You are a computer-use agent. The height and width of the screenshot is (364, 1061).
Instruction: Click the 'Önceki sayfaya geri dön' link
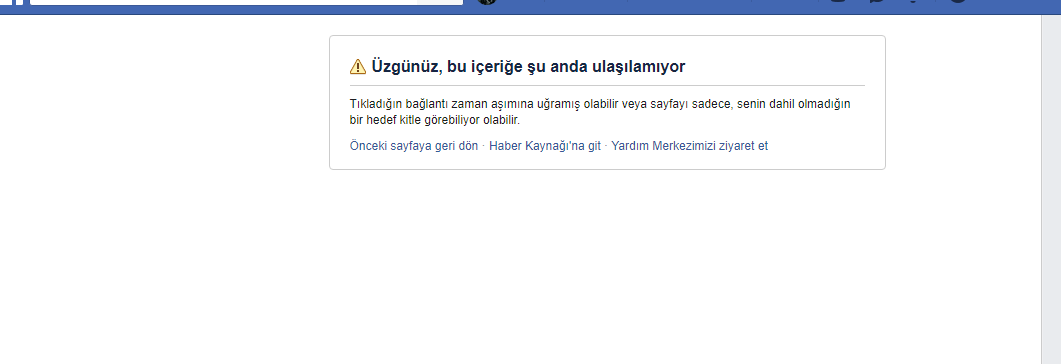413,145
